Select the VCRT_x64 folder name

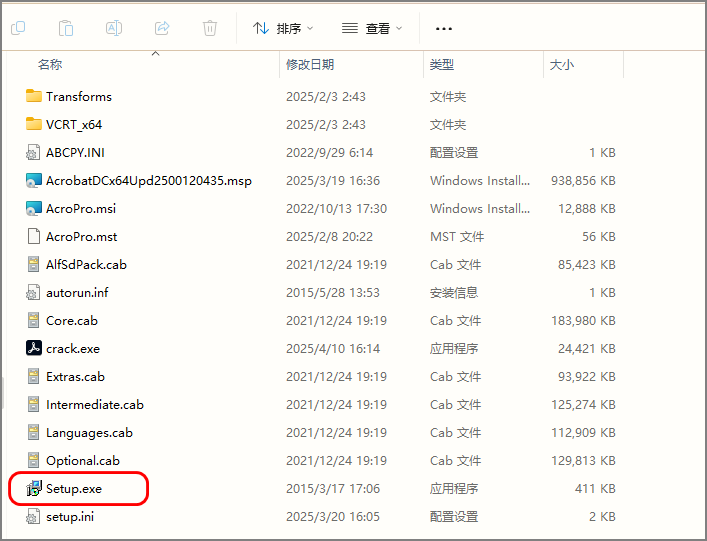[74, 124]
